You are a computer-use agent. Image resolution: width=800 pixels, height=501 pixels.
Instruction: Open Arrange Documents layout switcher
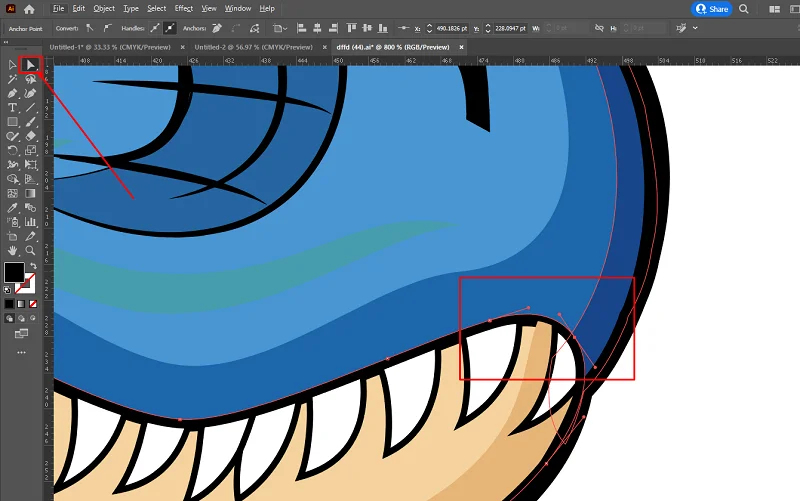(x=774, y=9)
